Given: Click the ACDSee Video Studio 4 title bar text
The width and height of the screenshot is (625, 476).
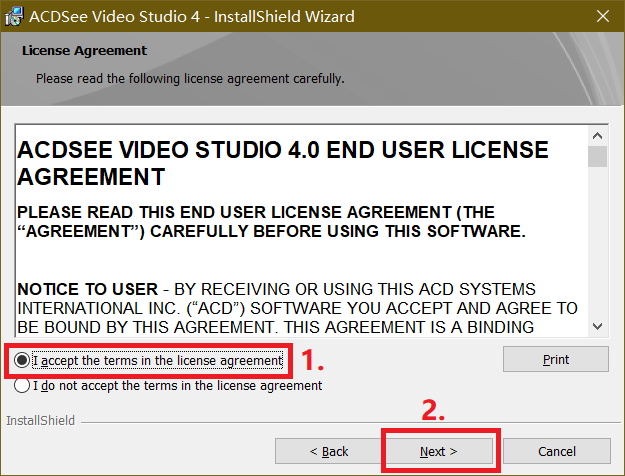Looking at the screenshot, I should 191,17.
